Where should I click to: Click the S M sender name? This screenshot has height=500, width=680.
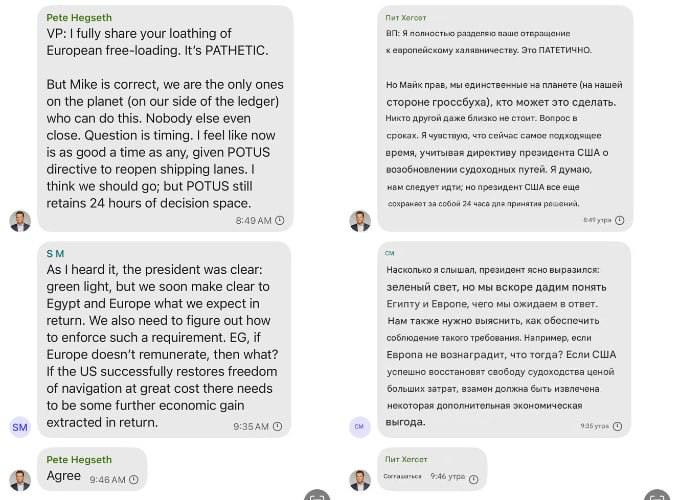pos(55,254)
